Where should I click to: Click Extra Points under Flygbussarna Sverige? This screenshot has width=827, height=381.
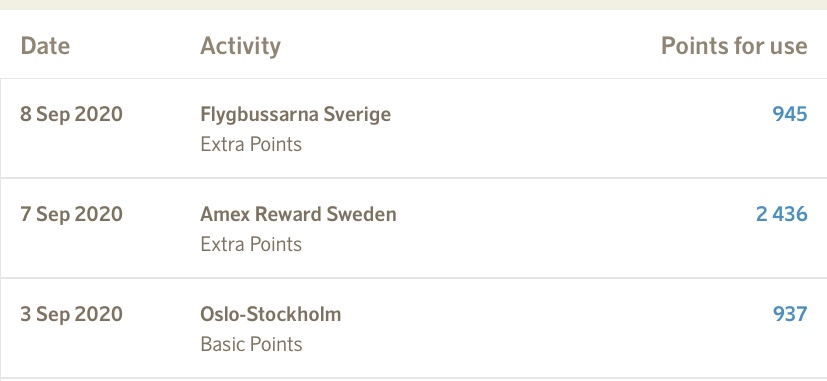click(251, 144)
